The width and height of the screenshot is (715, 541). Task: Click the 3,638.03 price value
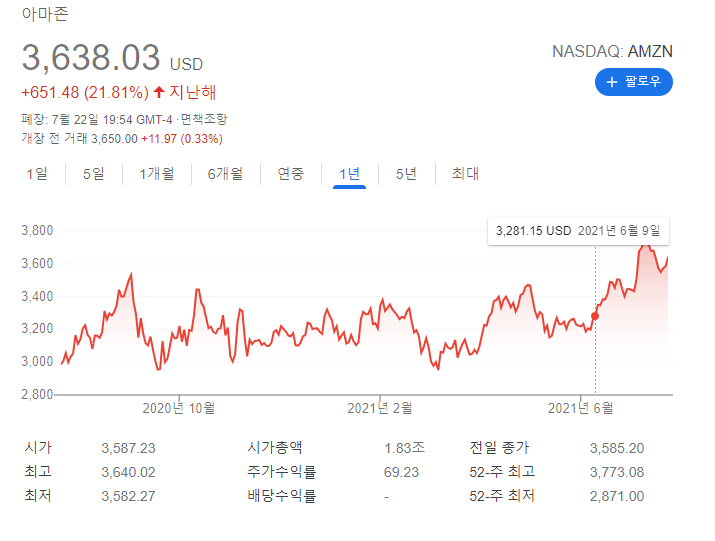[x=91, y=57]
